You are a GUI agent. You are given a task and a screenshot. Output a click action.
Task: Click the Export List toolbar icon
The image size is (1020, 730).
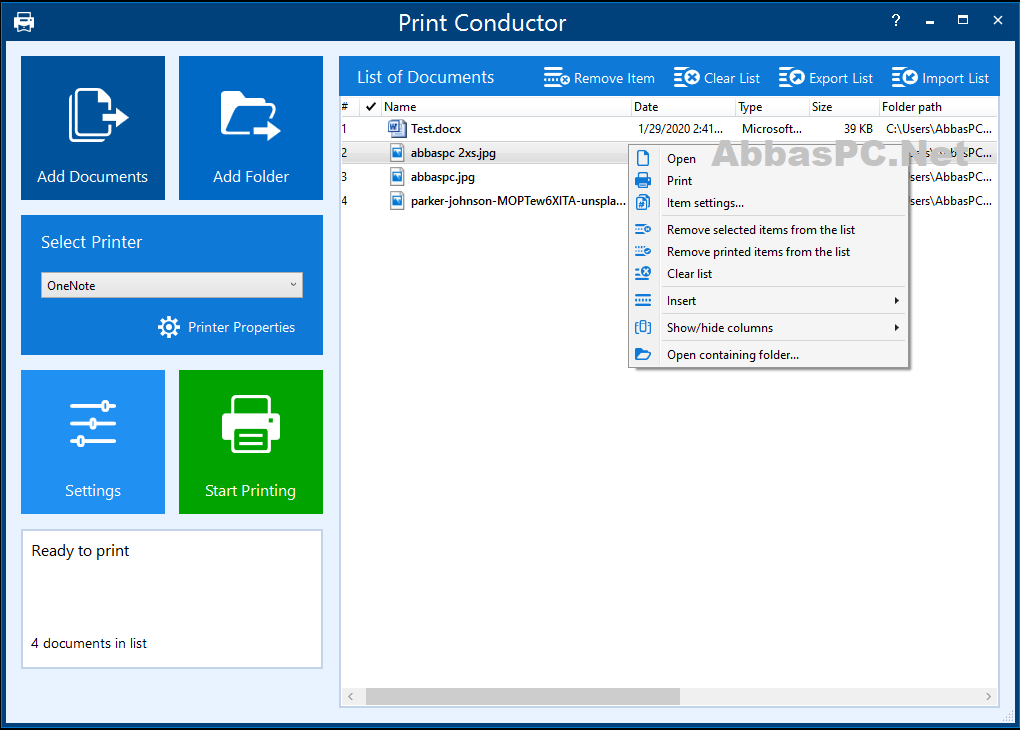792,77
